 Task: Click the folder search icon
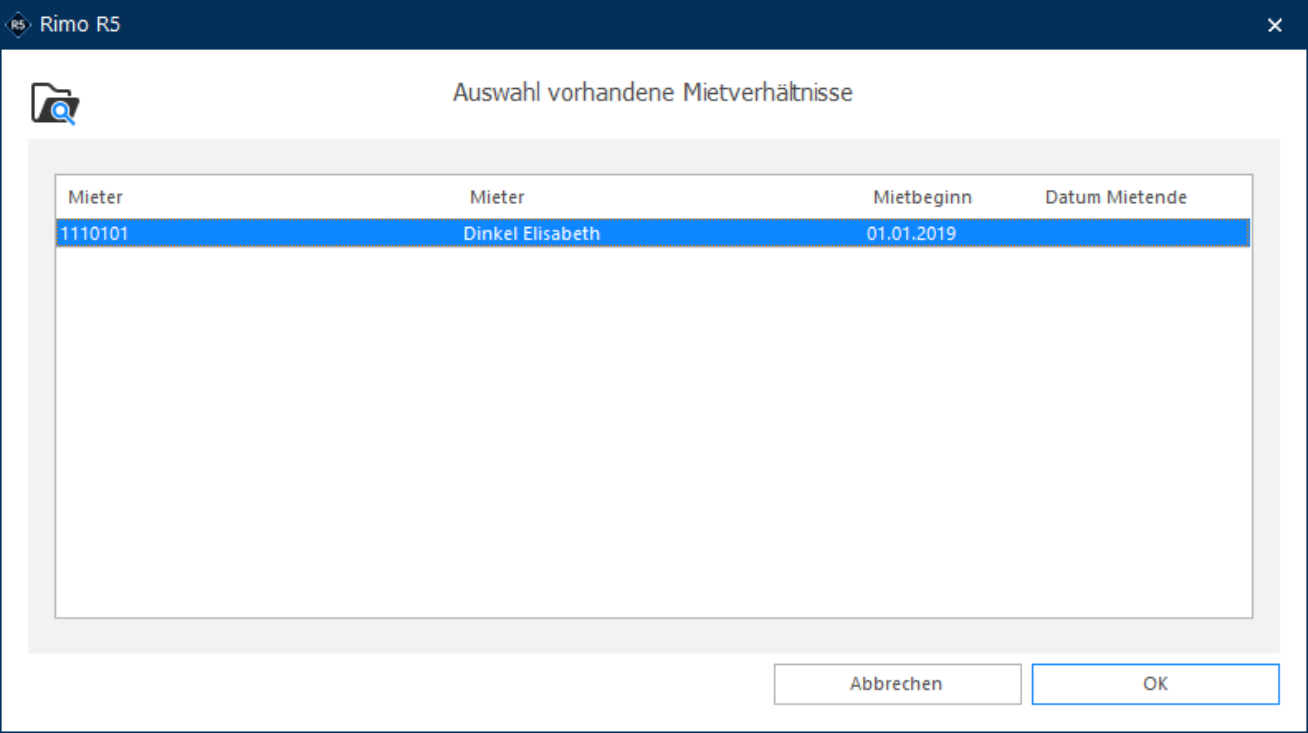[55, 103]
